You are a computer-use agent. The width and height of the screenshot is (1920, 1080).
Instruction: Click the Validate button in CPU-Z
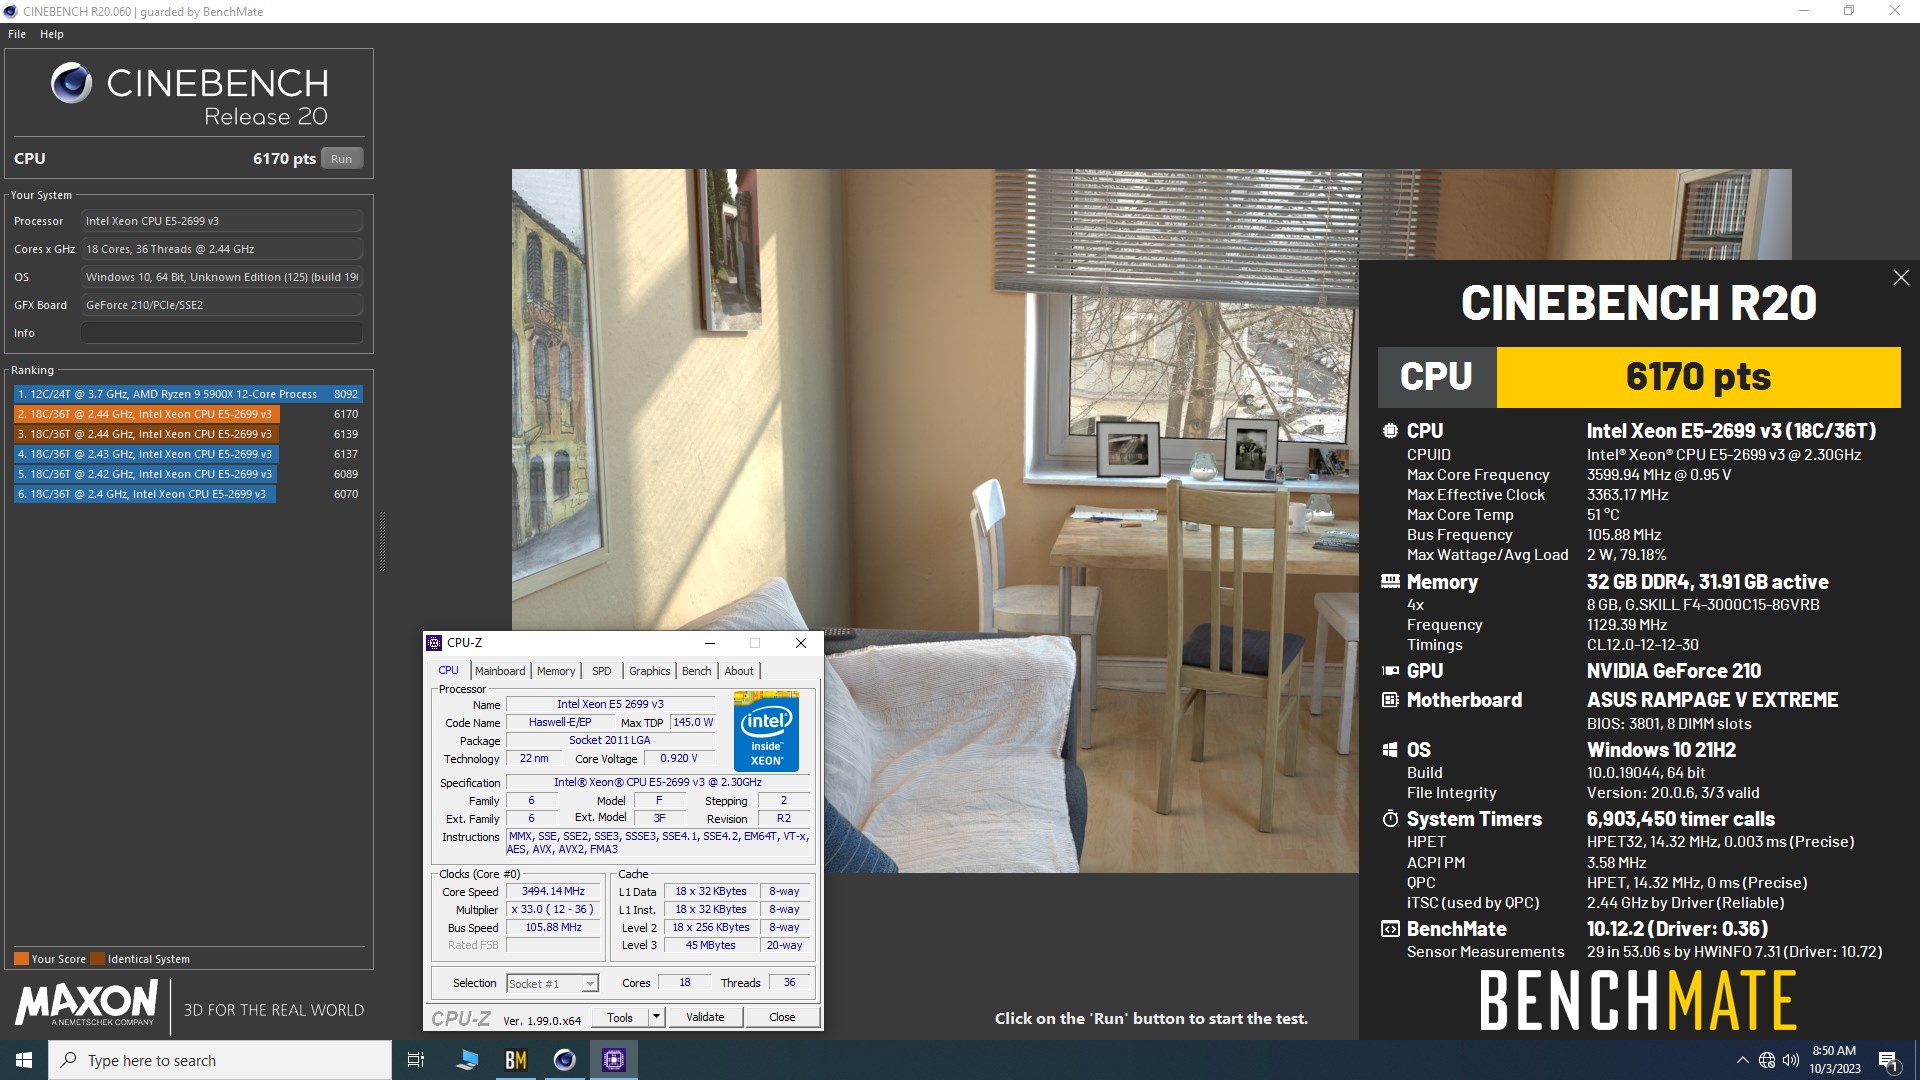pyautogui.click(x=705, y=1018)
